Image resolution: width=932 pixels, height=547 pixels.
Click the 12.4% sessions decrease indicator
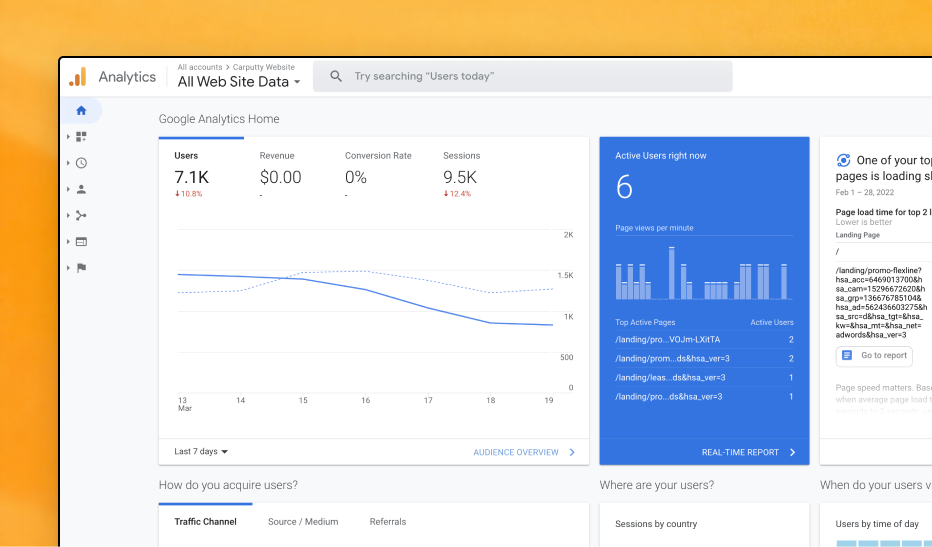pos(457,194)
